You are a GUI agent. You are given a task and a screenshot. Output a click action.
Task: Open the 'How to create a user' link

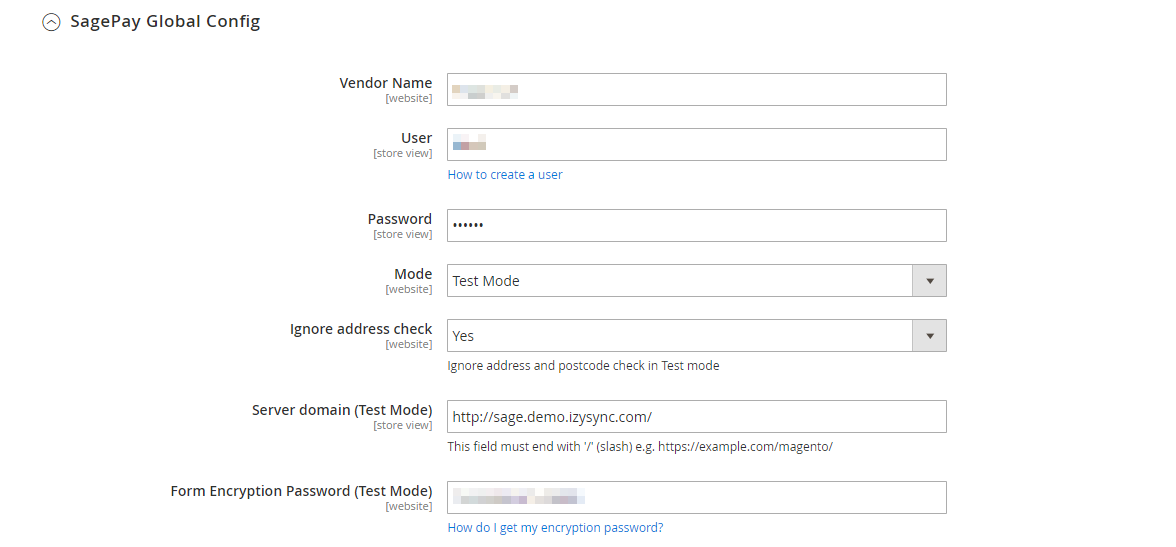point(505,175)
